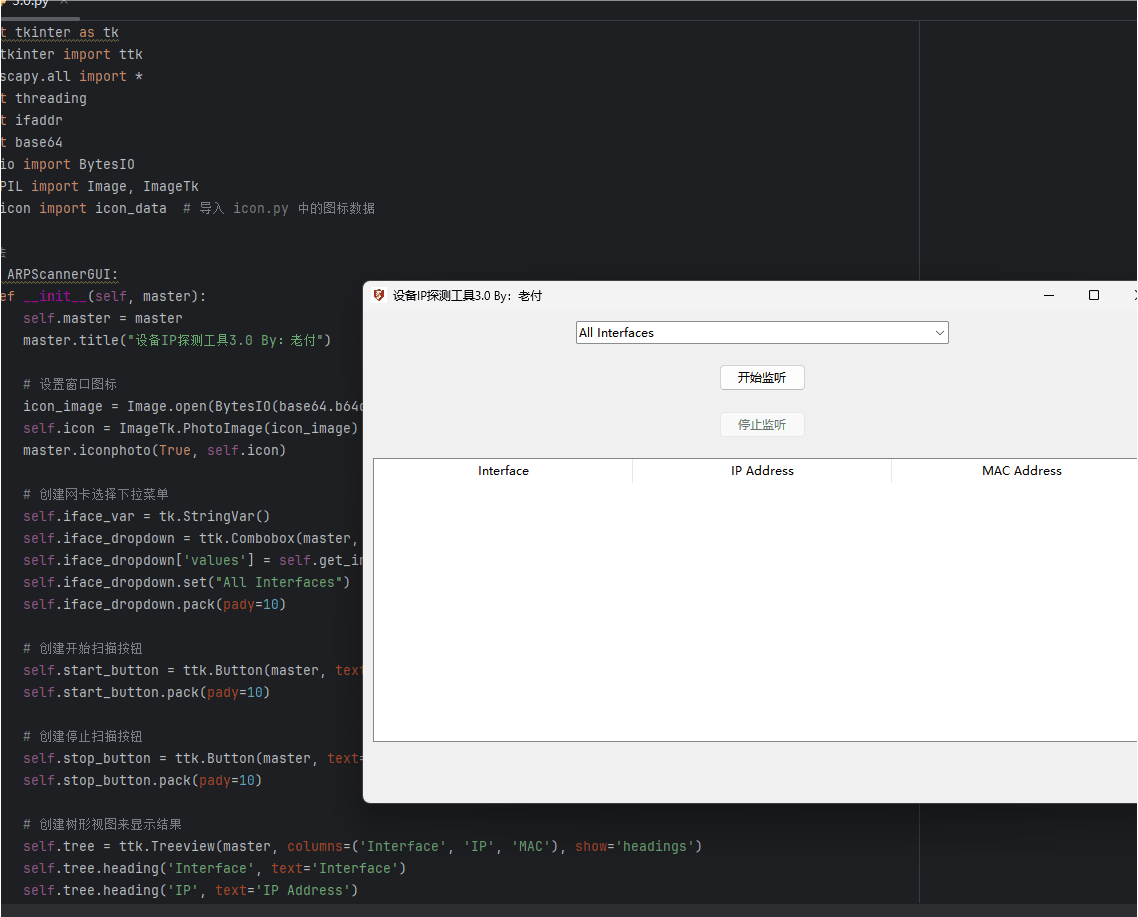Image resolution: width=1138 pixels, height=917 pixels.
Task: Click 'self.stop_button.pack(pady=10)' line
Action: click(142, 780)
